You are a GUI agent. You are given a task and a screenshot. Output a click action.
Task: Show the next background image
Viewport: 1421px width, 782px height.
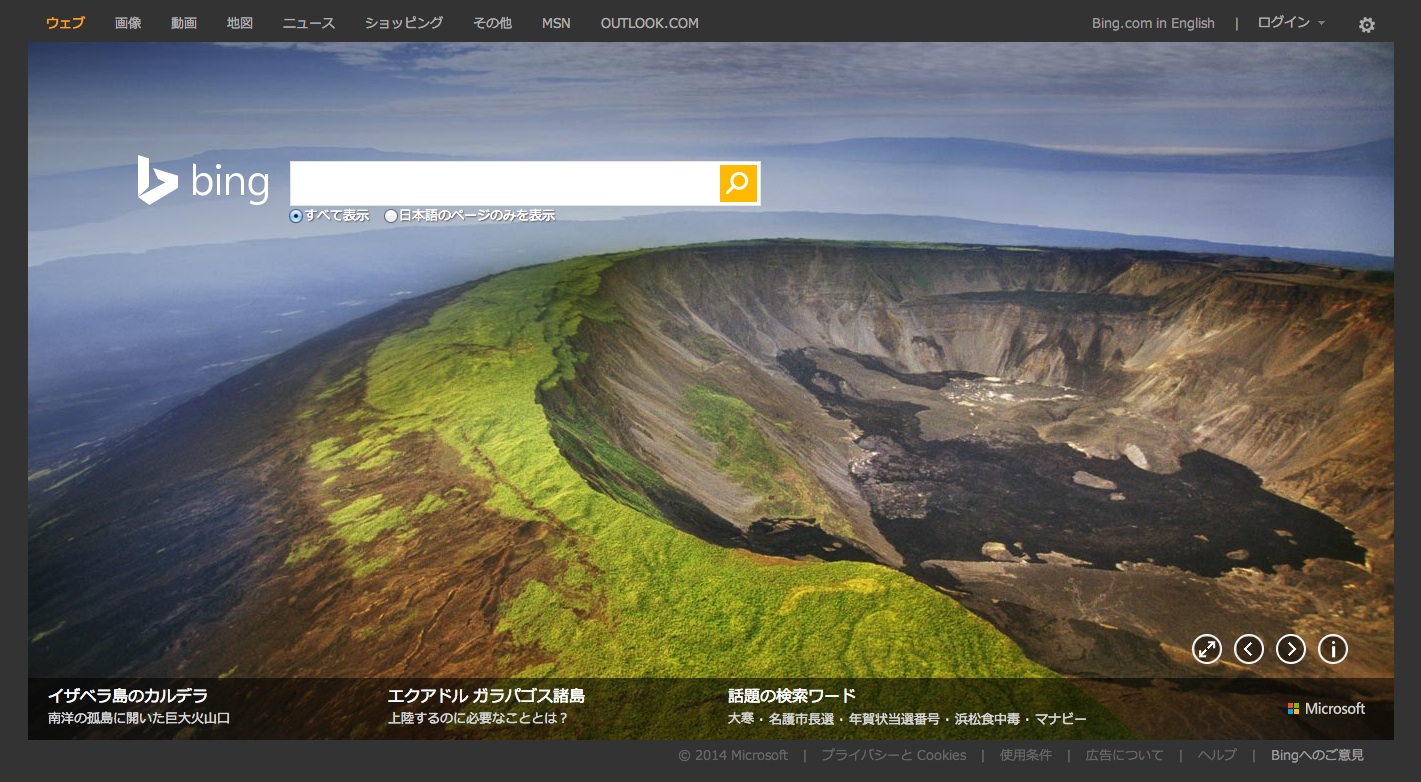click(1291, 649)
